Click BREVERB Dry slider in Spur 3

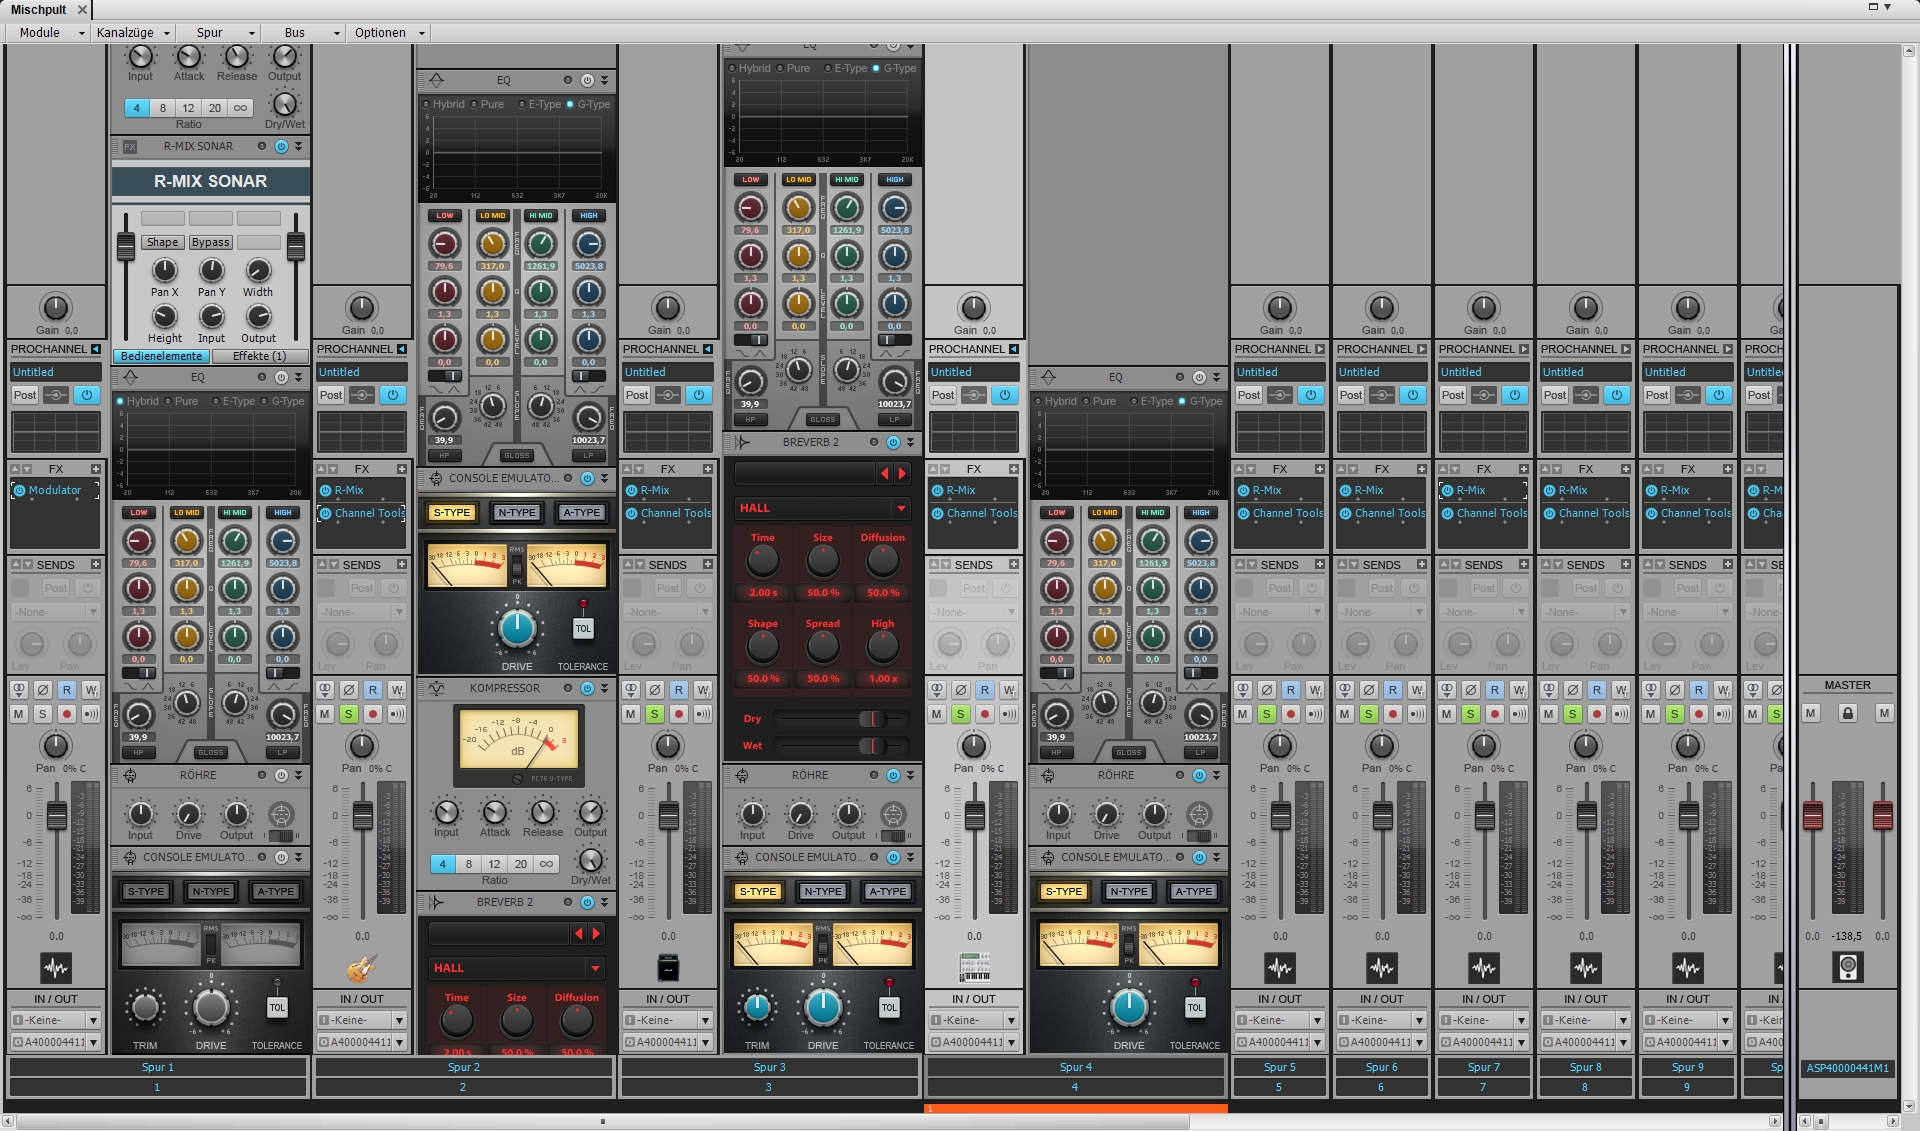tap(840, 718)
